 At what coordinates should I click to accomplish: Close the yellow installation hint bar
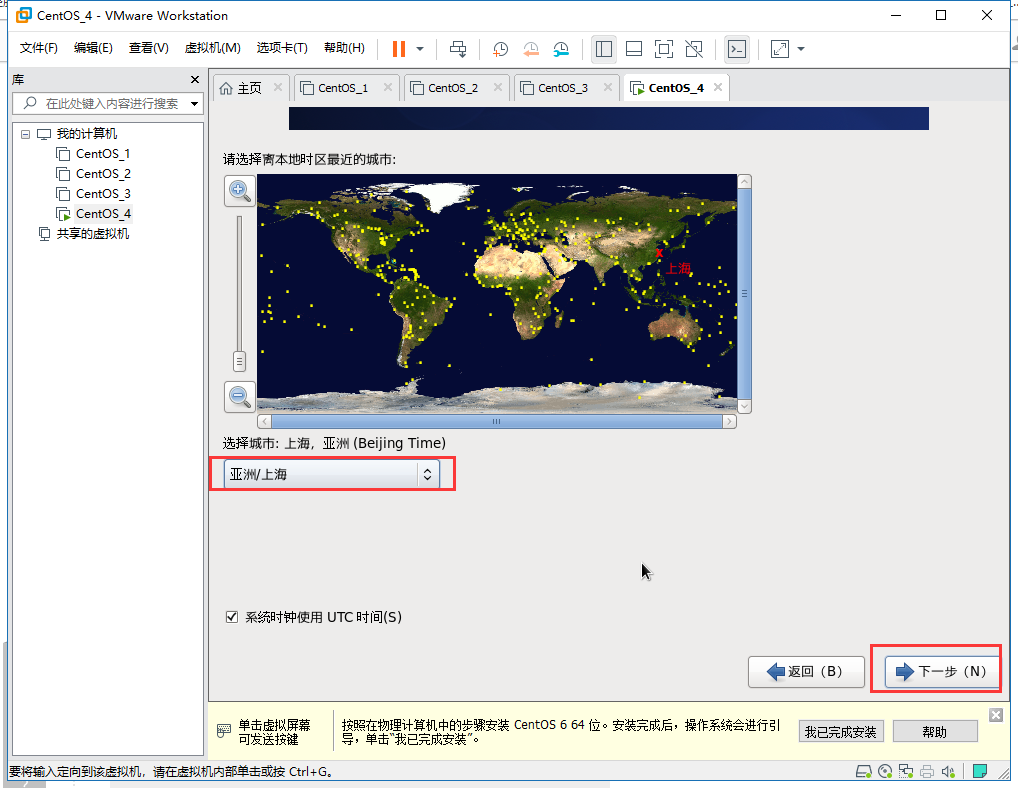(x=996, y=715)
